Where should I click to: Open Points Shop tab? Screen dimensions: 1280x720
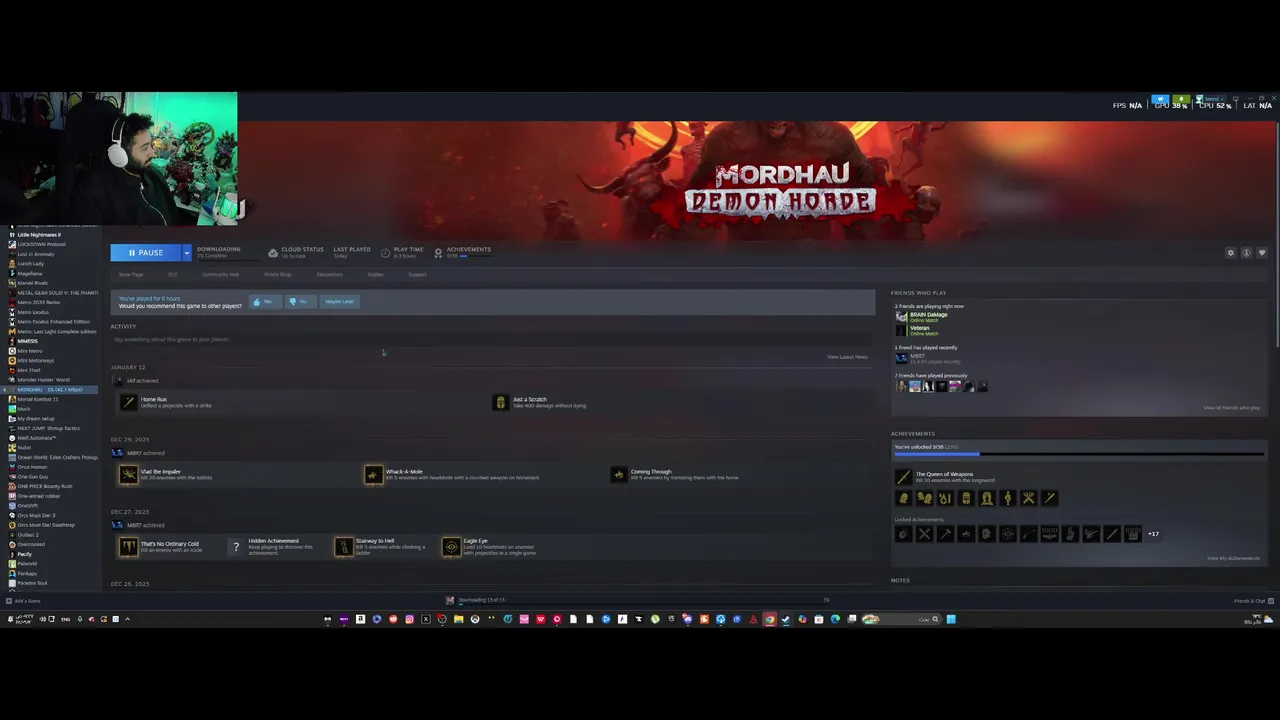(x=278, y=274)
